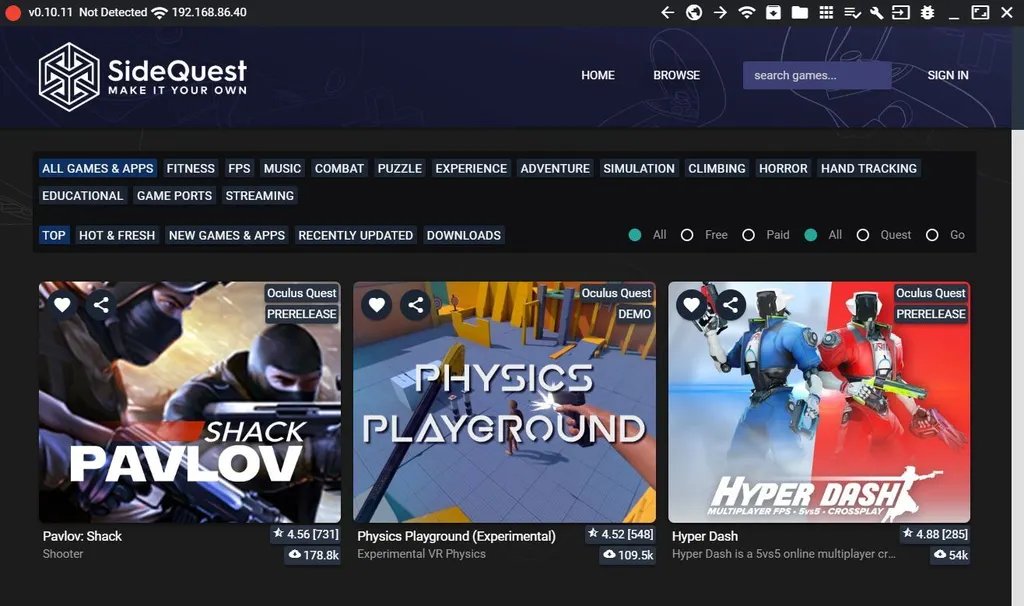View the tasks queue icon in the toolbar
1024x606 pixels.
[853, 12]
